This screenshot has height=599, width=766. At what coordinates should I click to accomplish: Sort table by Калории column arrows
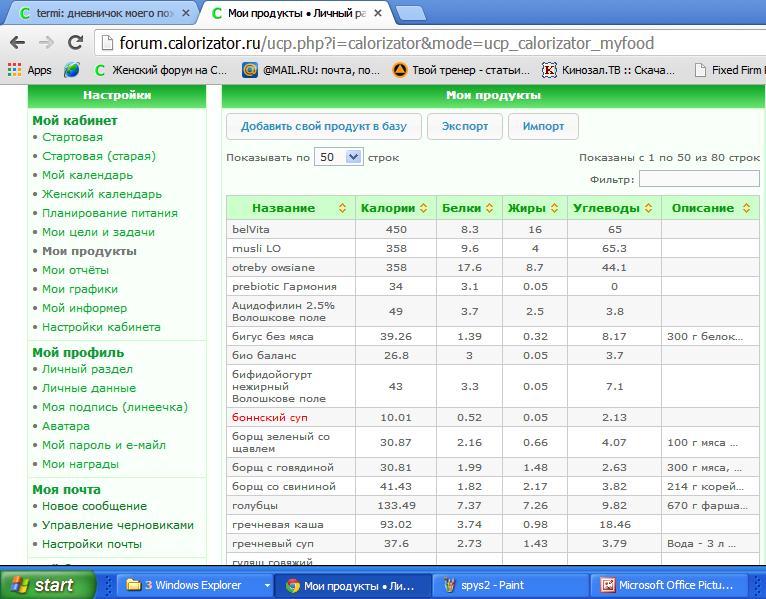point(424,208)
